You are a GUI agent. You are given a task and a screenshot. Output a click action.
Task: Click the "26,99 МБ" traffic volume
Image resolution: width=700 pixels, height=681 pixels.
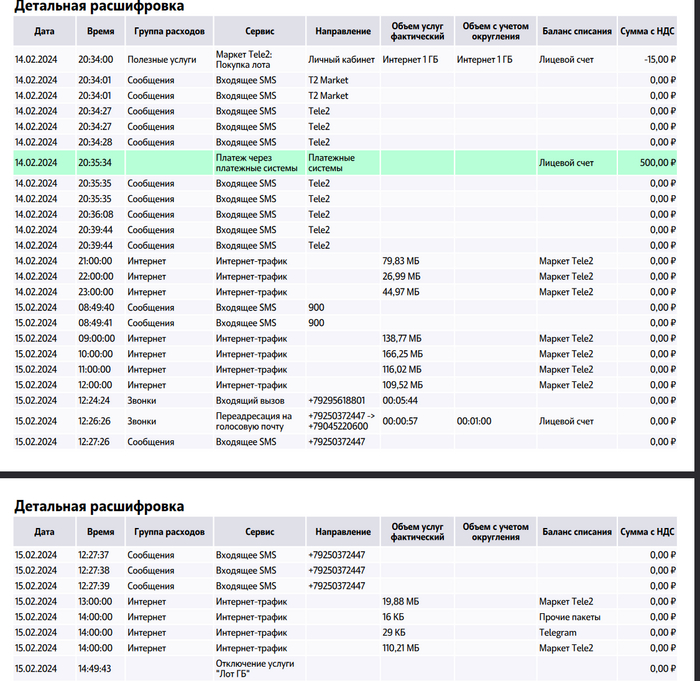pos(401,277)
